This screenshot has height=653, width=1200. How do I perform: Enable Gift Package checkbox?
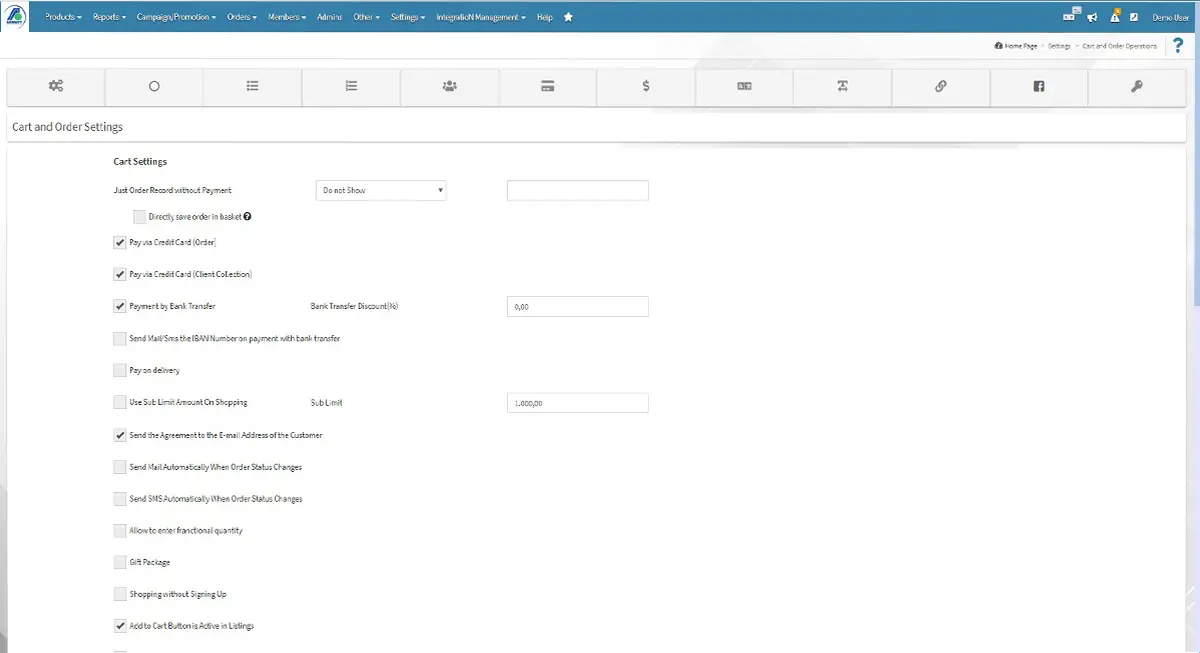120,562
